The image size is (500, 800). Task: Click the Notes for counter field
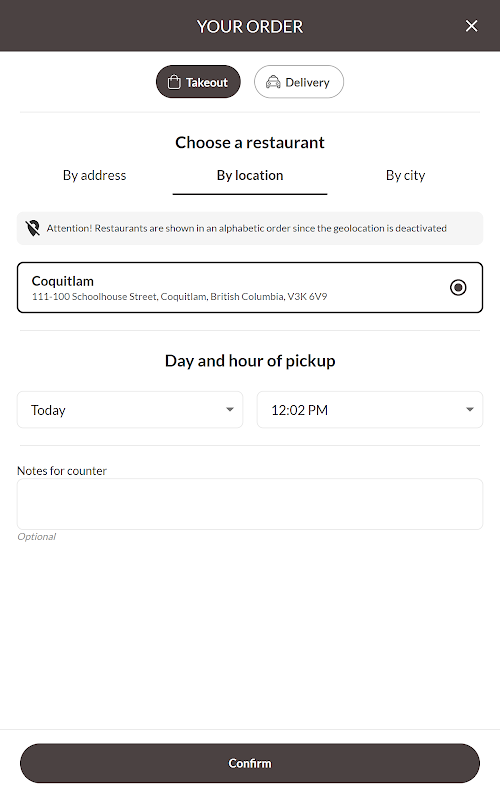pos(250,504)
